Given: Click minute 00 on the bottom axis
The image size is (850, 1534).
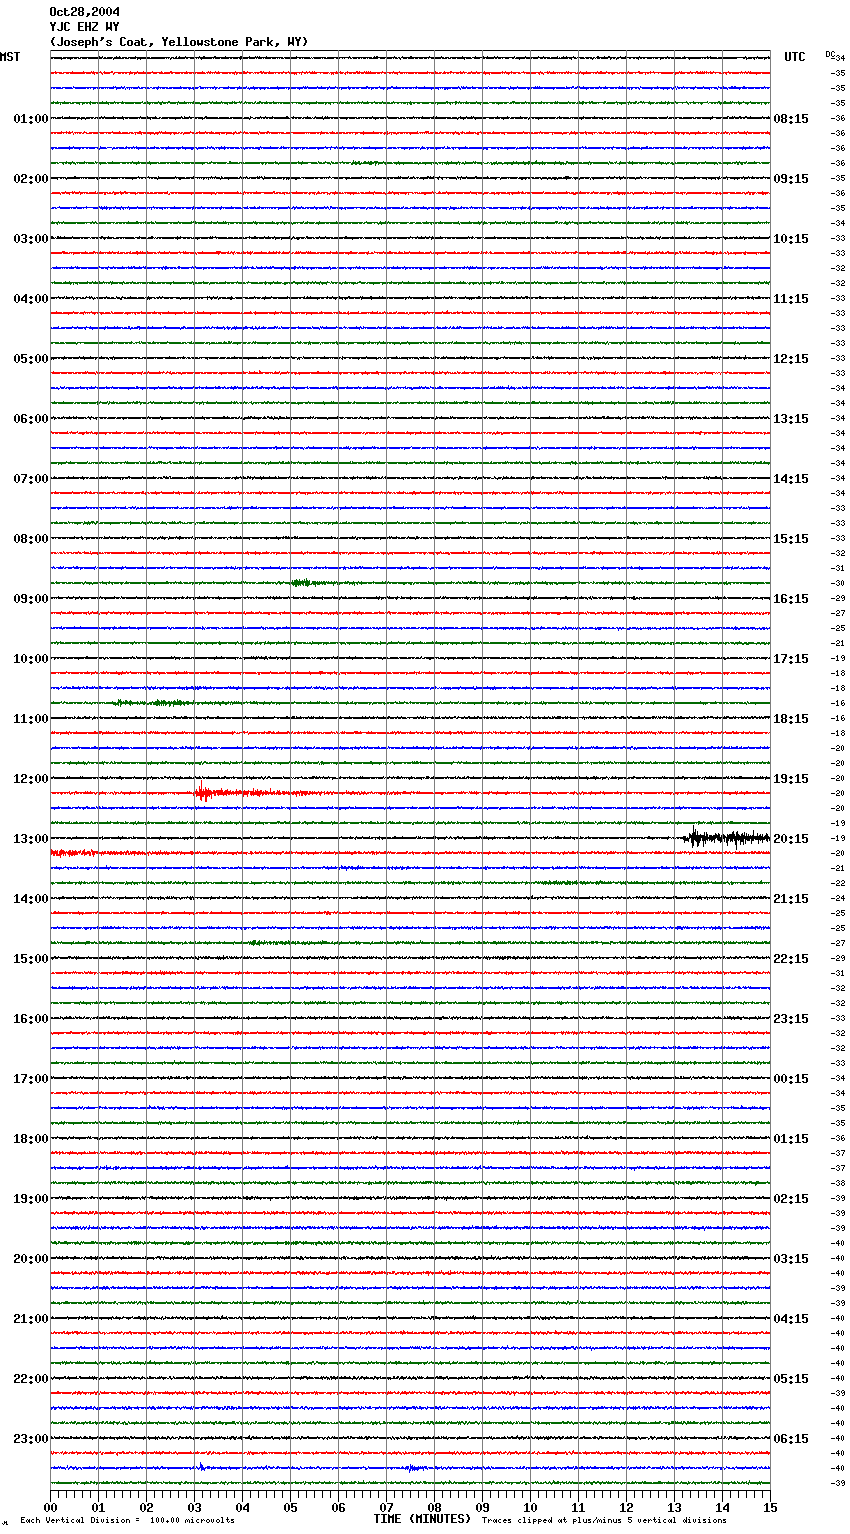Looking at the screenshot, I should pos(50,1507).
